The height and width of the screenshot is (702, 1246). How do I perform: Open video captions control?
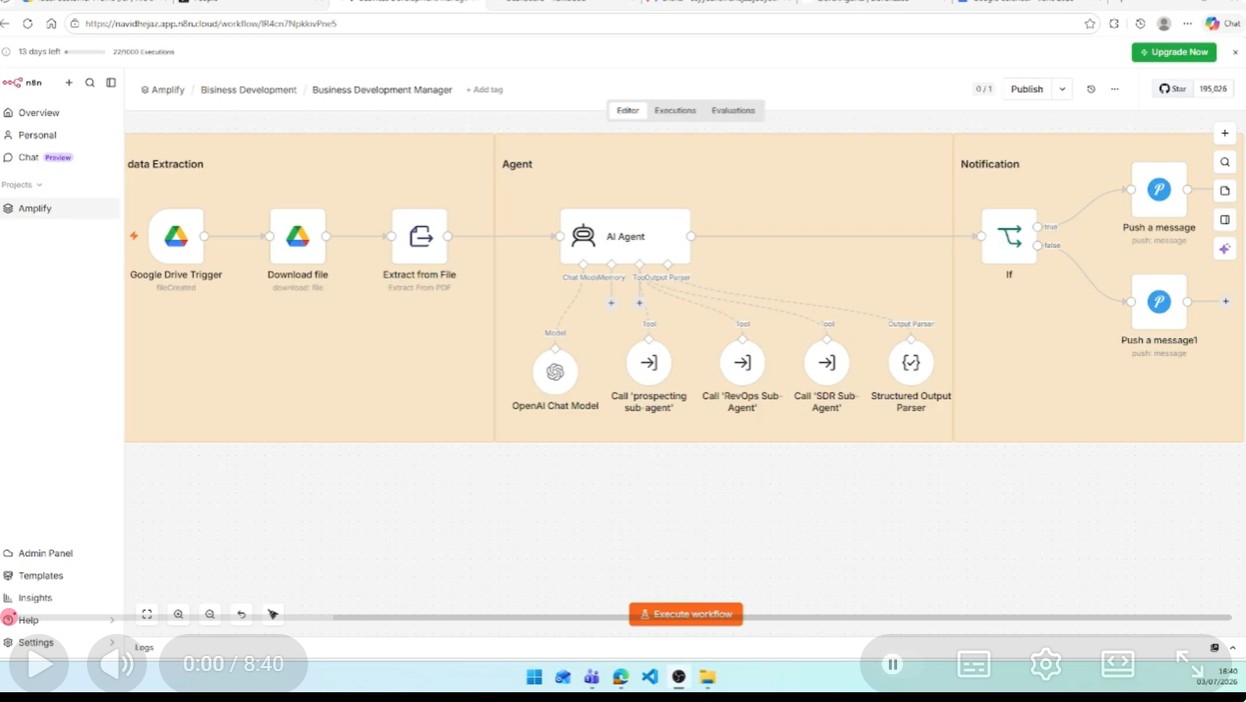(974, 664)
